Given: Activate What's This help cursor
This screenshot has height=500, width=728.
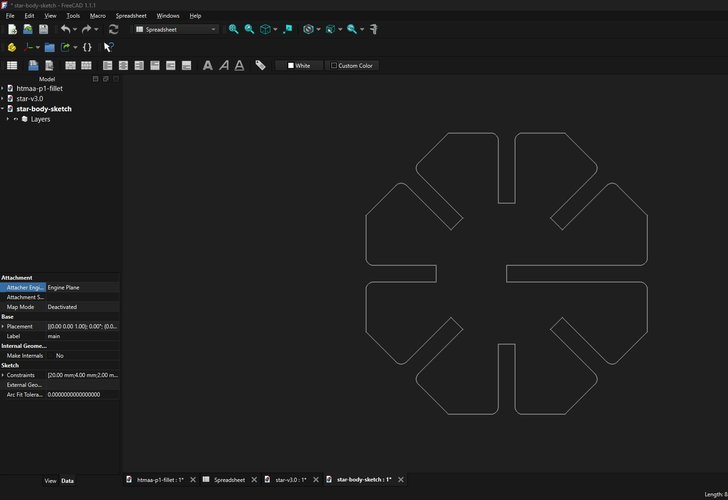Looking at the screenshot, I should tap(109, 47).
